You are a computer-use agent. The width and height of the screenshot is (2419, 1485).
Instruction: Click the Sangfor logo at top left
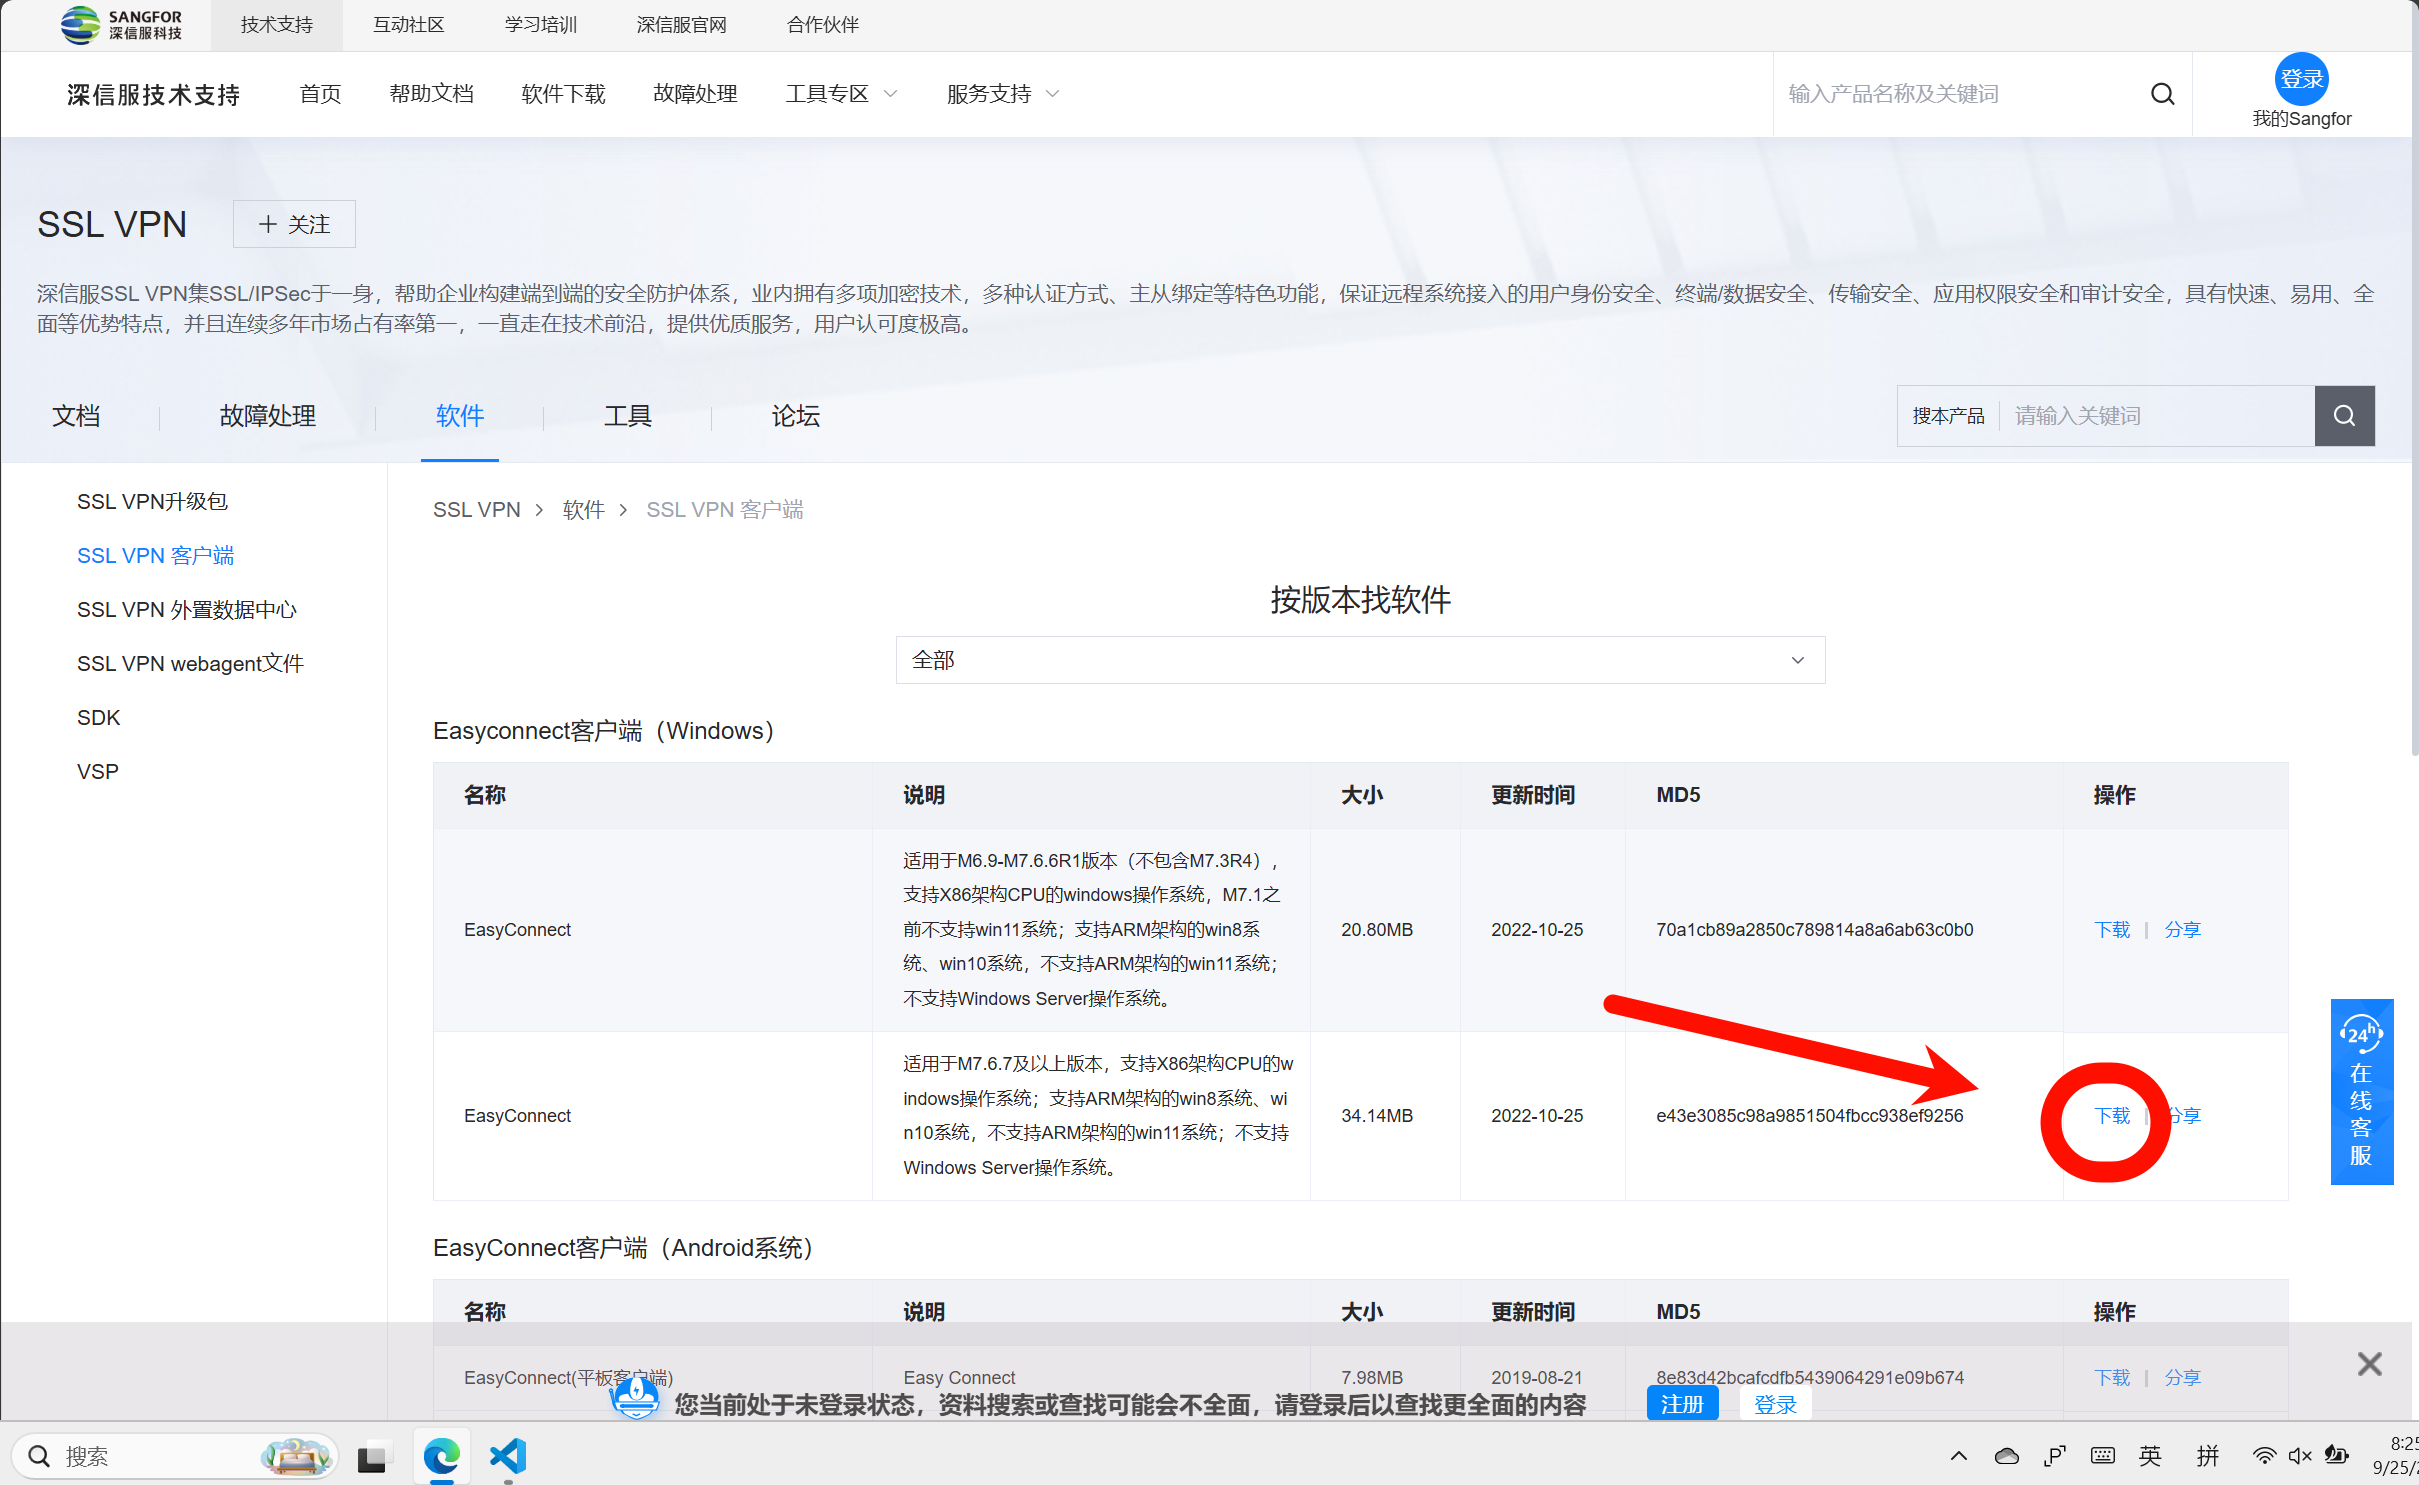pyautogui.click(x=121, y=24)
